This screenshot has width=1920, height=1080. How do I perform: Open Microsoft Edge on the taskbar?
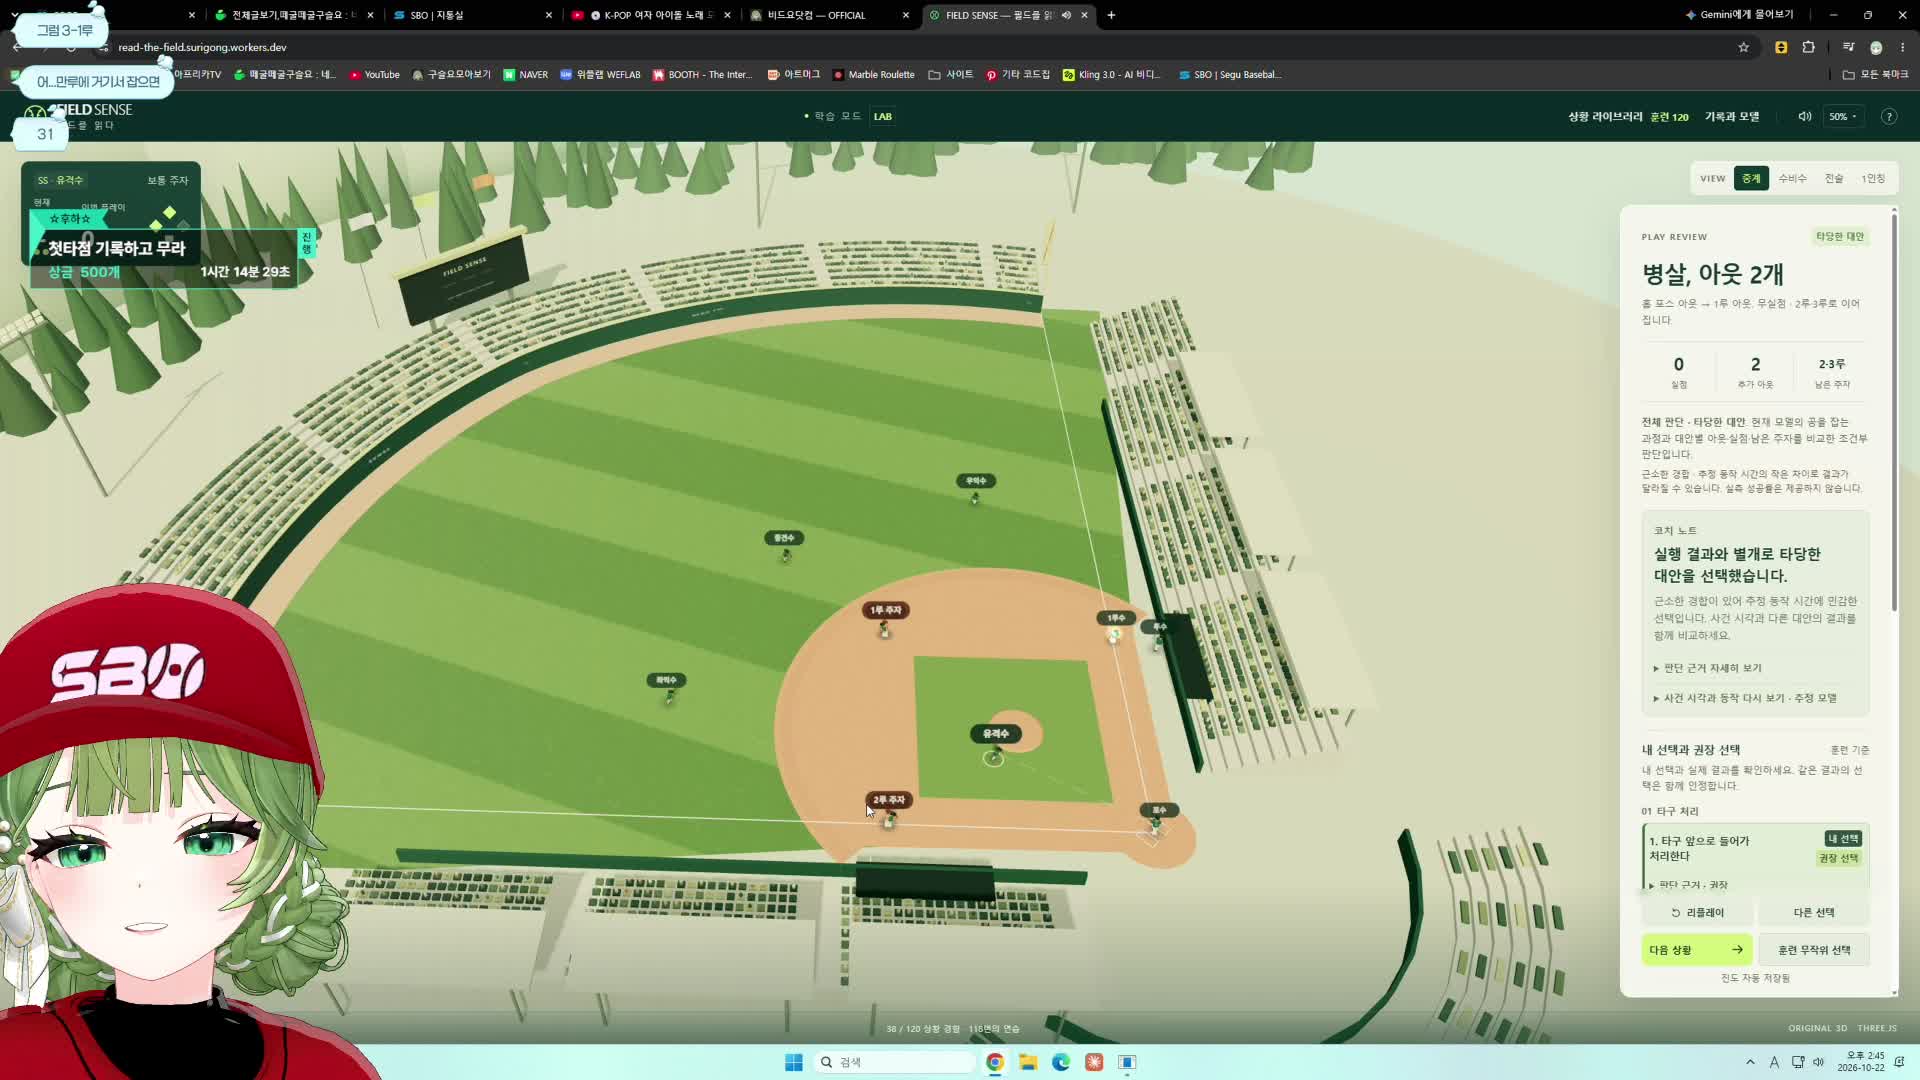[x=1061, y=1062]
